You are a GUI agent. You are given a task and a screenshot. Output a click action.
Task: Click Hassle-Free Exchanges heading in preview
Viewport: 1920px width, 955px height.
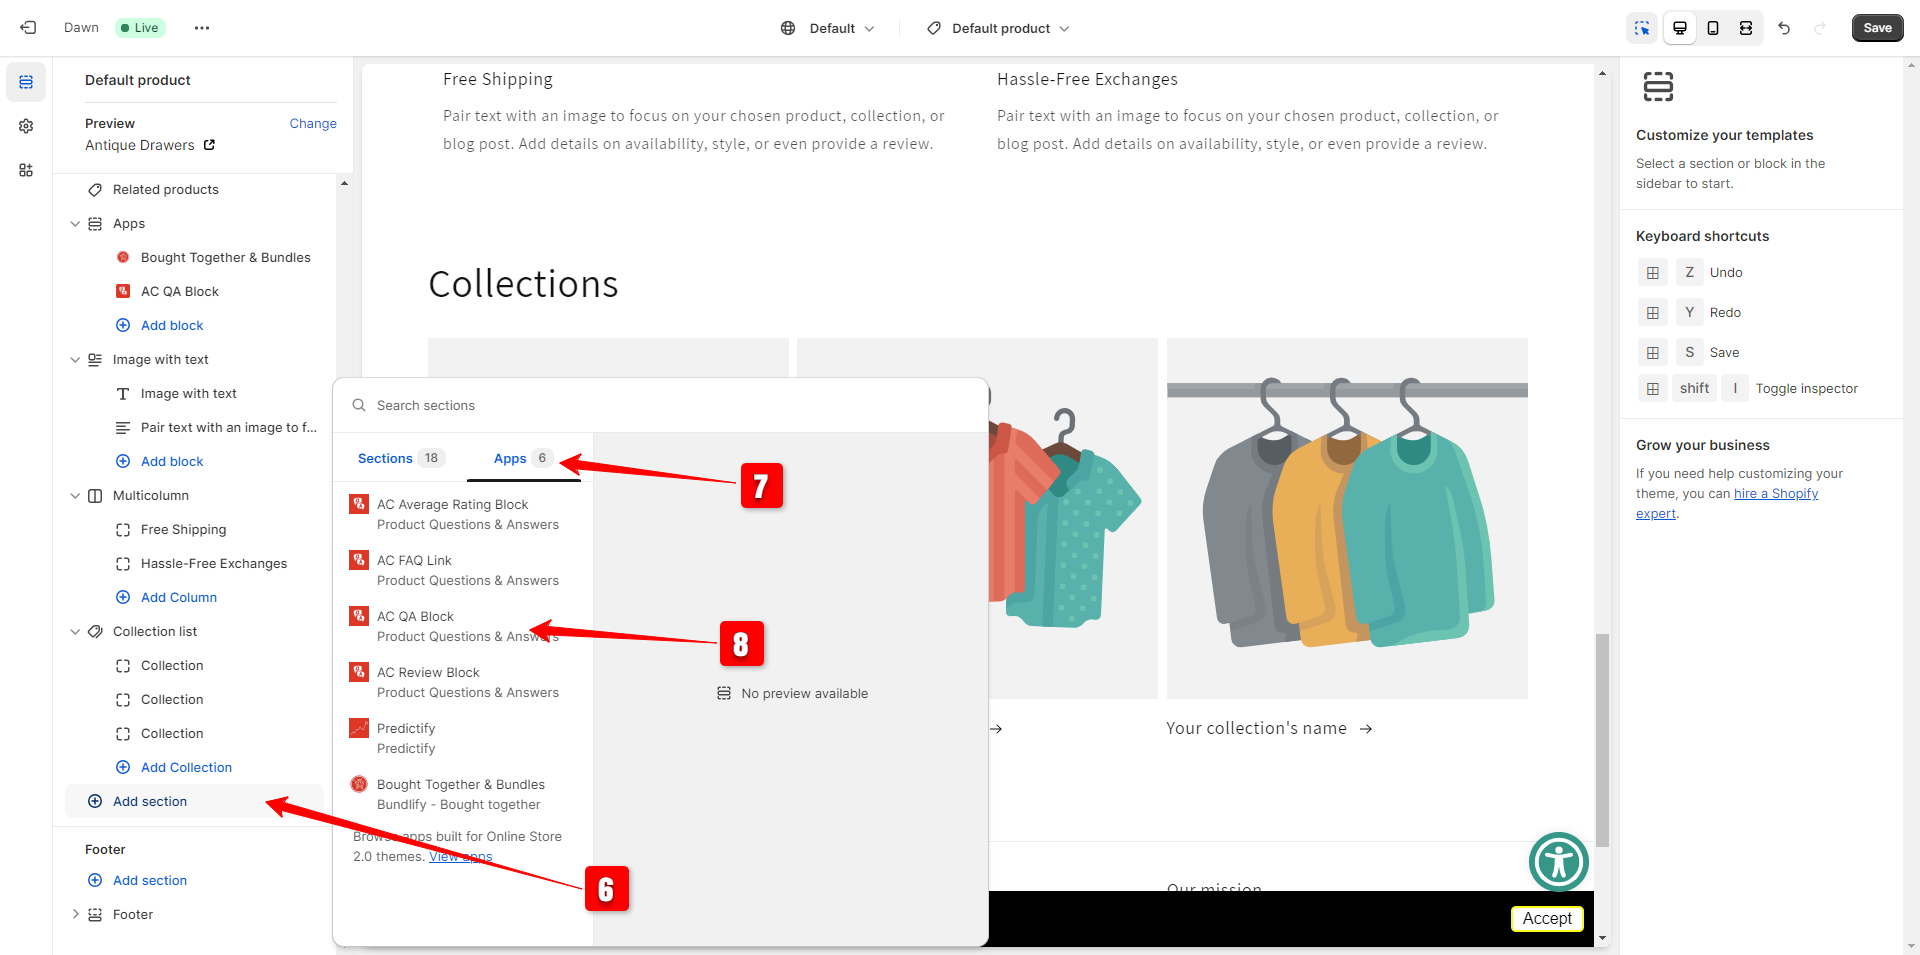coord(1087,80)
